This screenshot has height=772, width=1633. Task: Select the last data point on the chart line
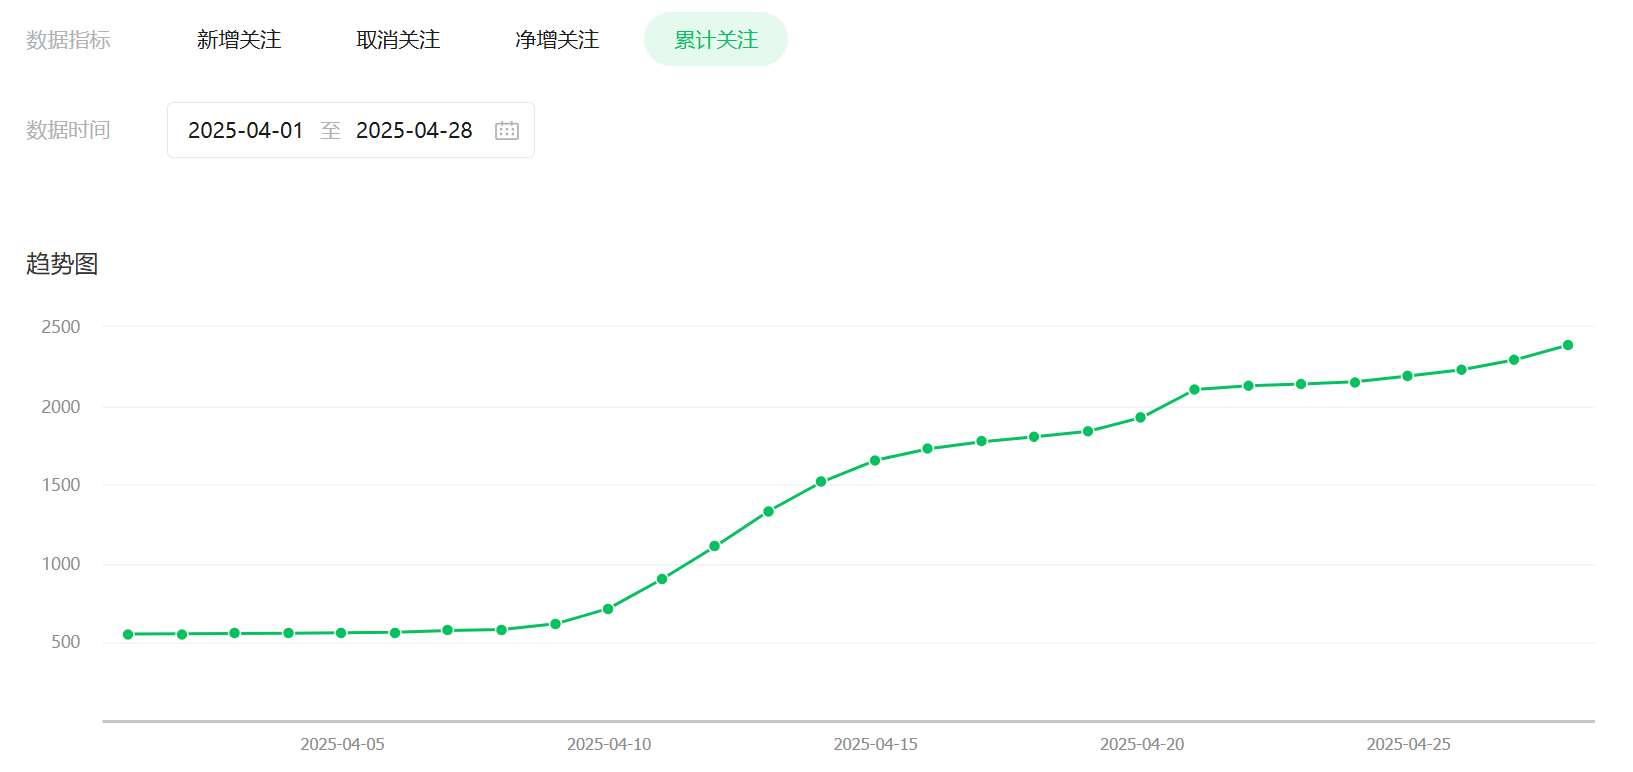(x=1568, y=345)
